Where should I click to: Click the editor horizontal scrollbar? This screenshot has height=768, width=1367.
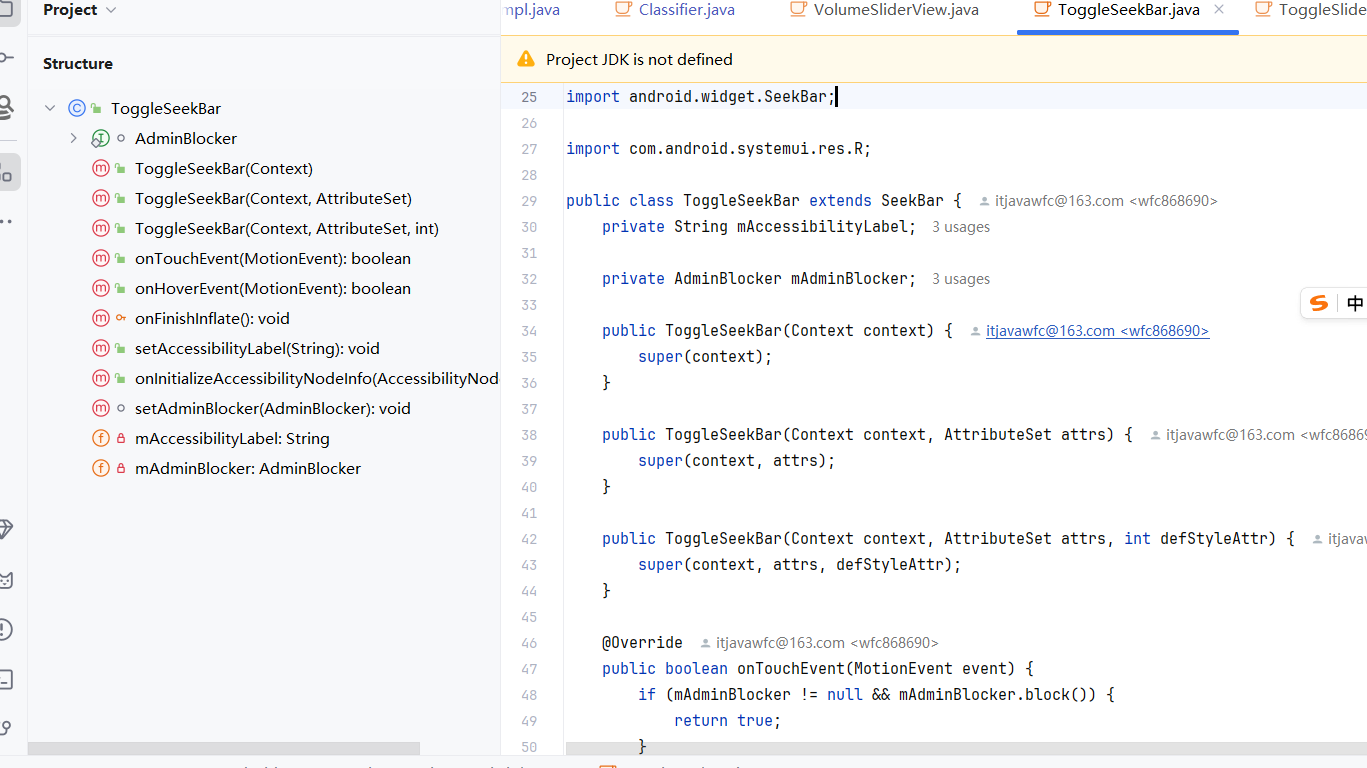coord(965,748)
